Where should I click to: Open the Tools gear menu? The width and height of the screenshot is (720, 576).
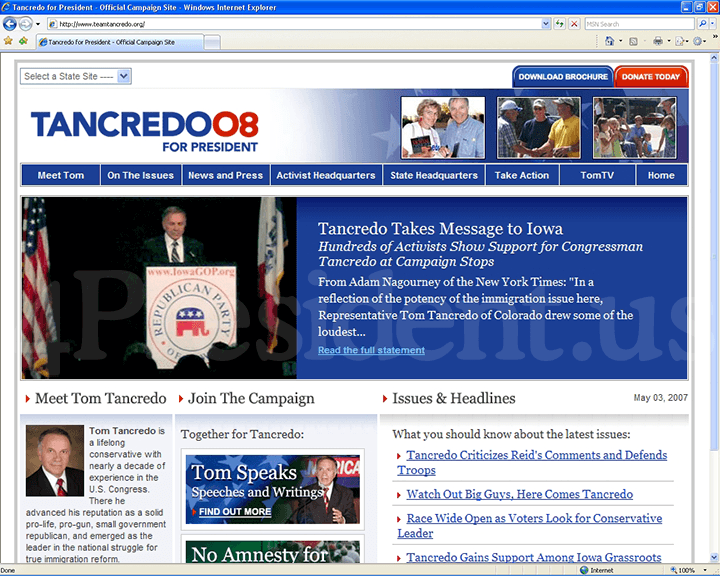pyautogui.click(x=698, y=41)
